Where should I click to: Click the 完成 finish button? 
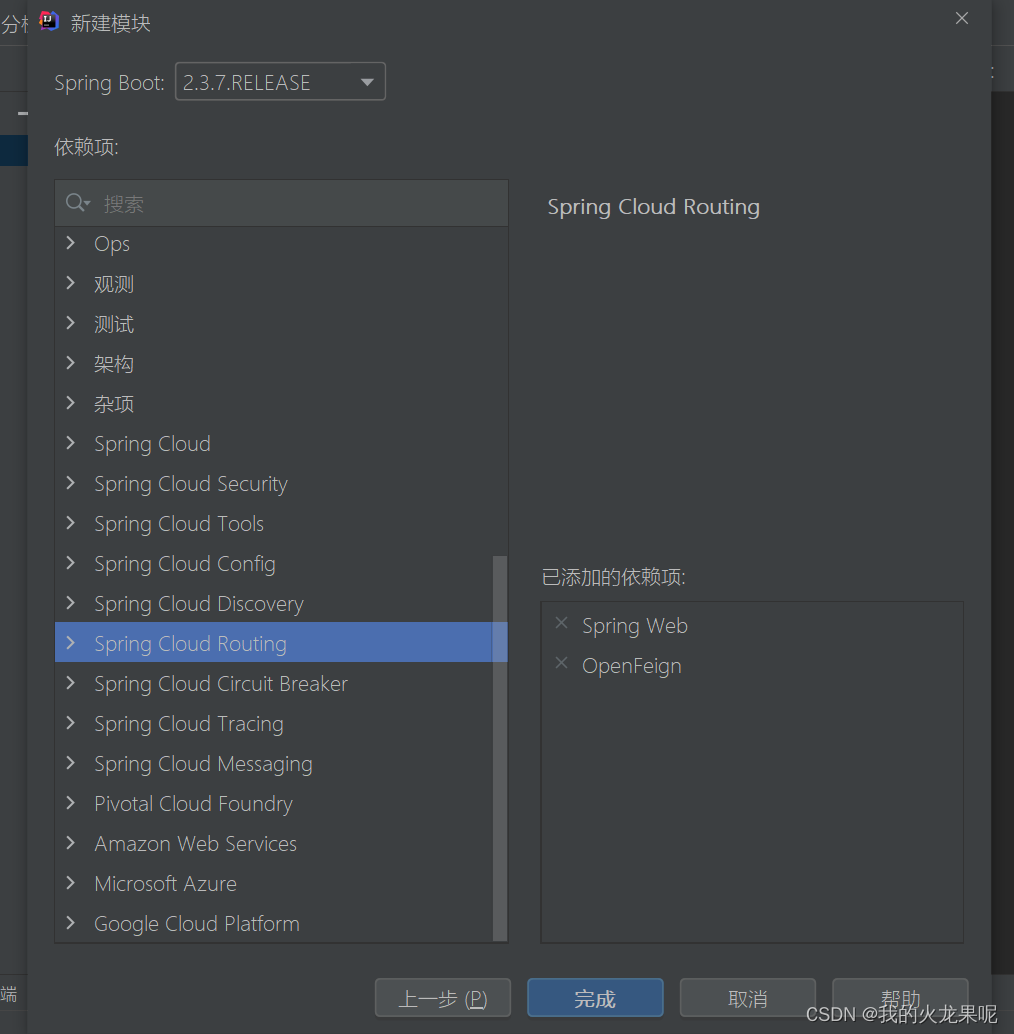pos(595,998)
